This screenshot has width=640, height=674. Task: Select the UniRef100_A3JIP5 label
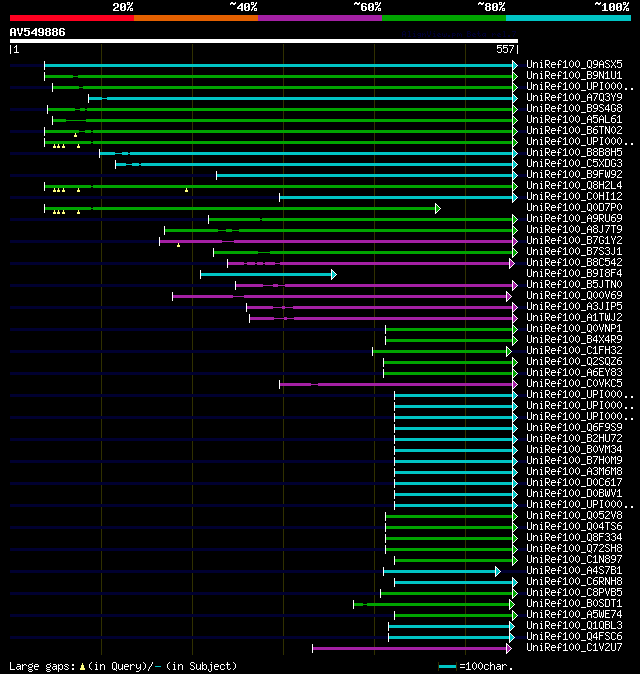pos(574,306)
